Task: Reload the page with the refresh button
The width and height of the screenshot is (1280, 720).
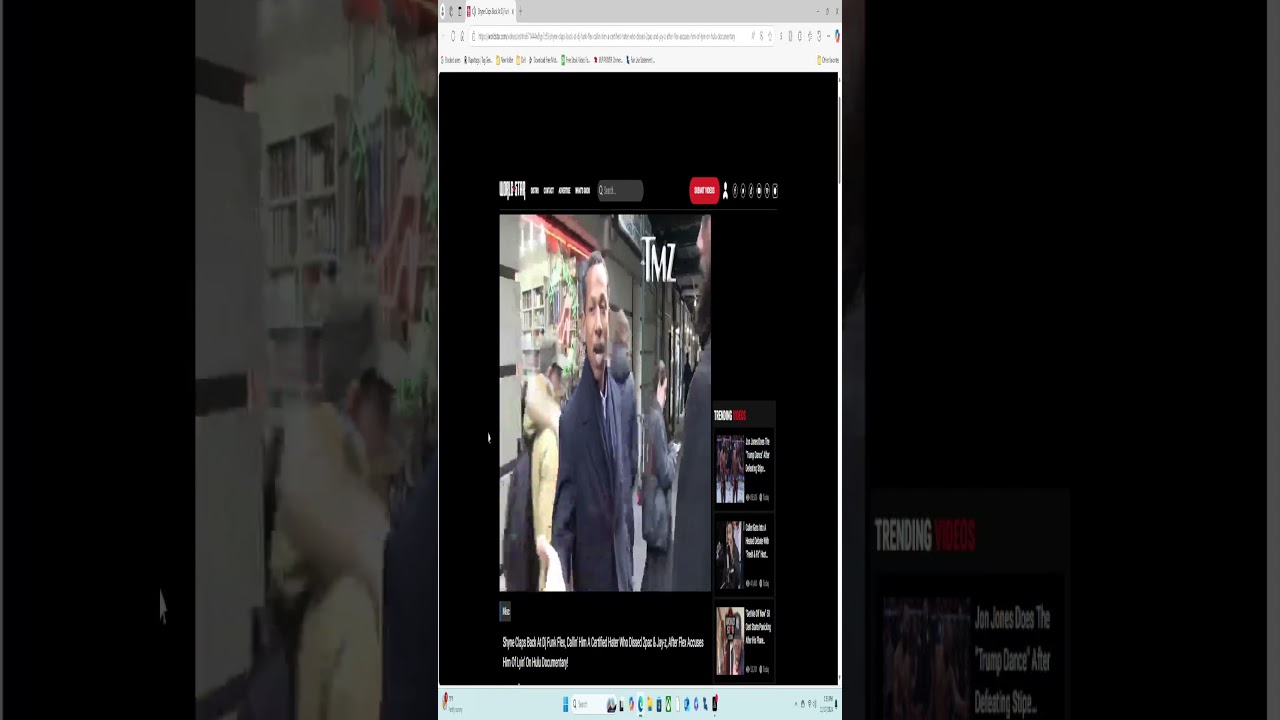Action: click(x=453, y=36)
